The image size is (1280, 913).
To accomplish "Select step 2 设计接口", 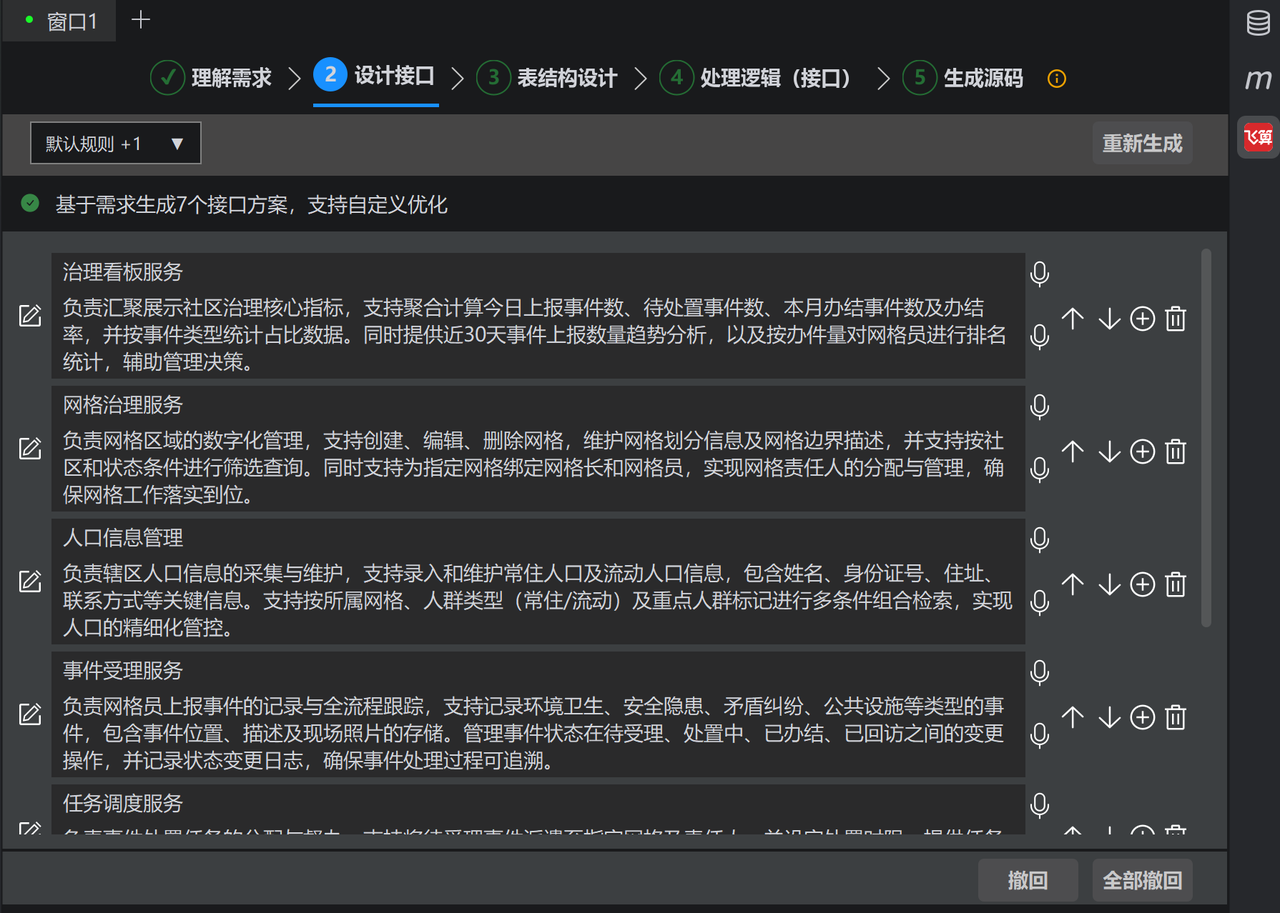I will [x=375, y=76].
